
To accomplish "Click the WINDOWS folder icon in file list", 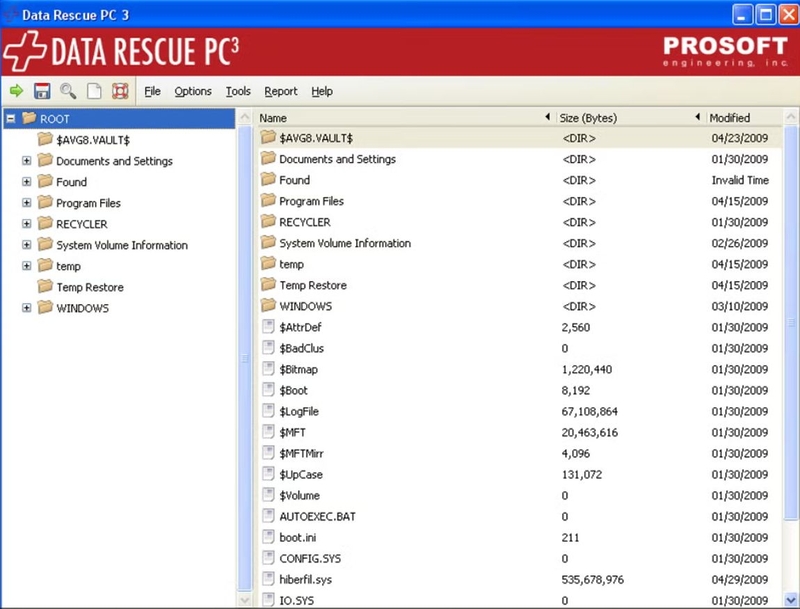I will (x=267, y=306).
